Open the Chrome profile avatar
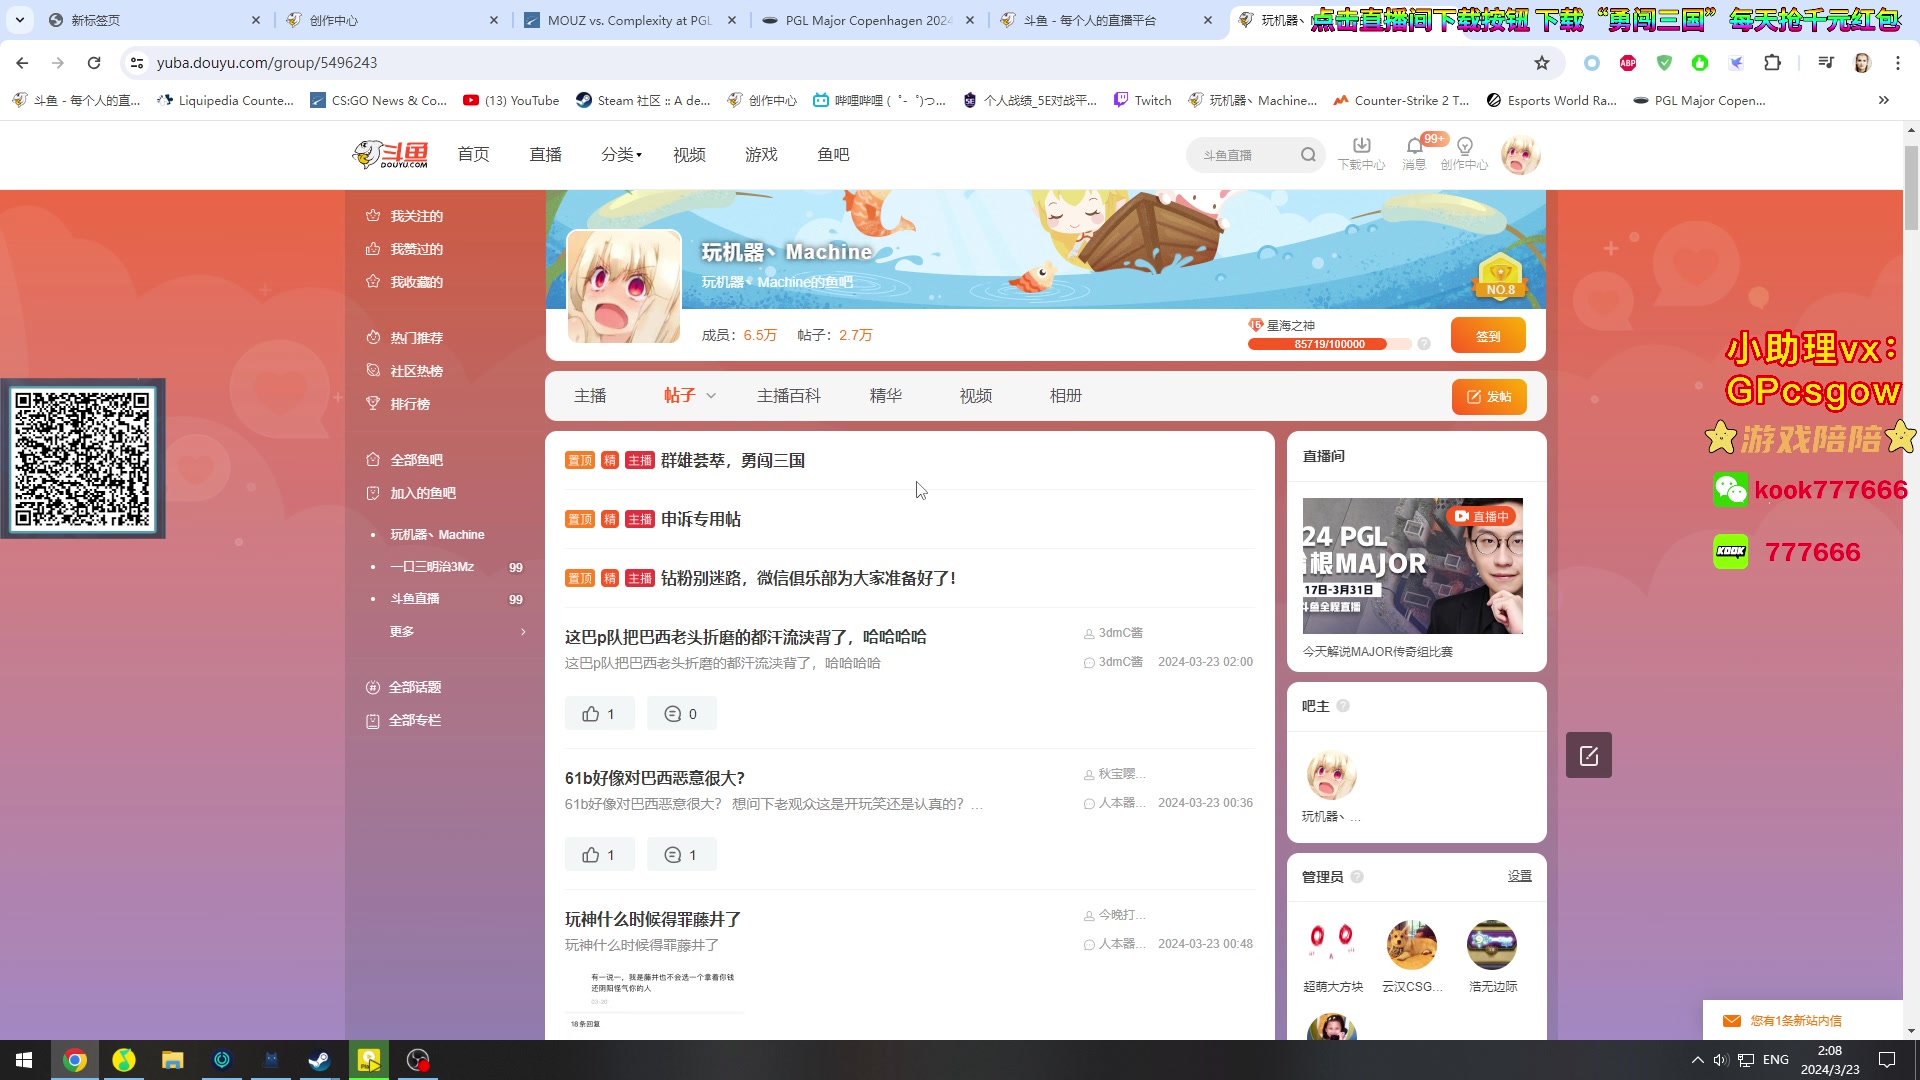The width and height of the screenshot is (1920, 1080). pos(1862,63)
